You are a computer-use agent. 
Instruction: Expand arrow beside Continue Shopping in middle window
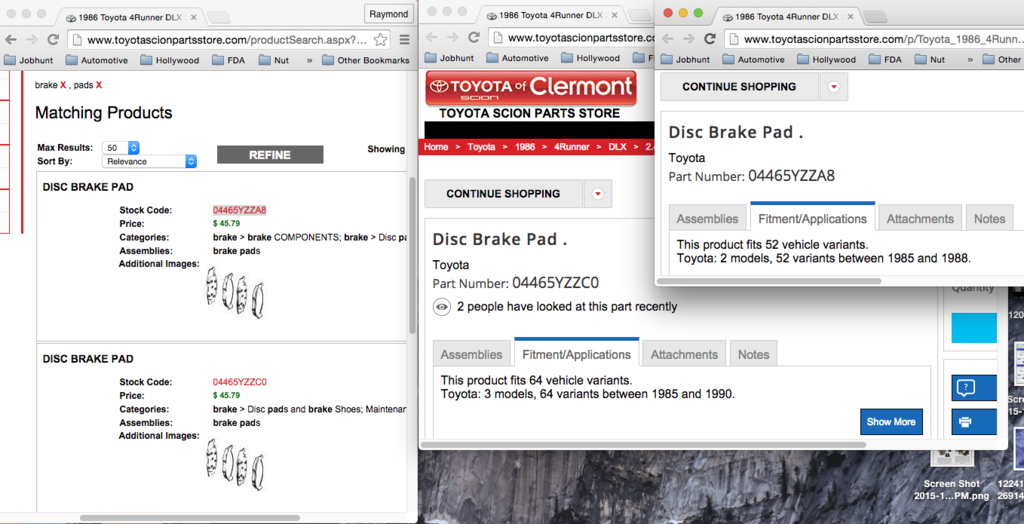point(598,193)
